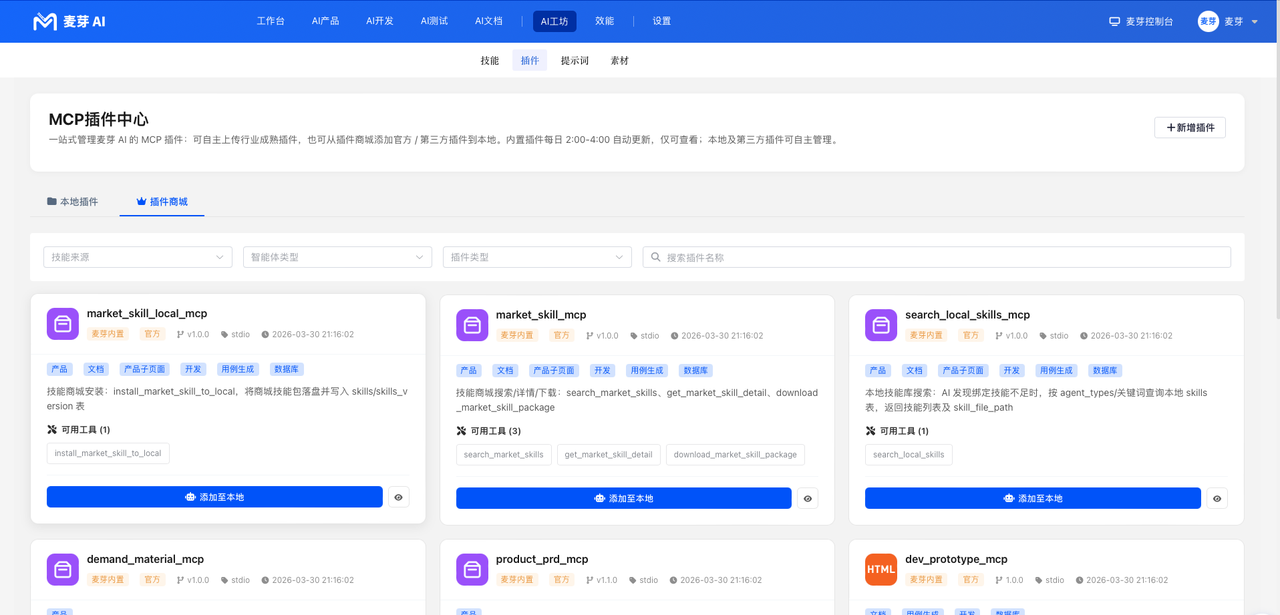Screen dimensions: 1280x615
Task: Click the 新增插件 button
Action: coord(1190,128)
